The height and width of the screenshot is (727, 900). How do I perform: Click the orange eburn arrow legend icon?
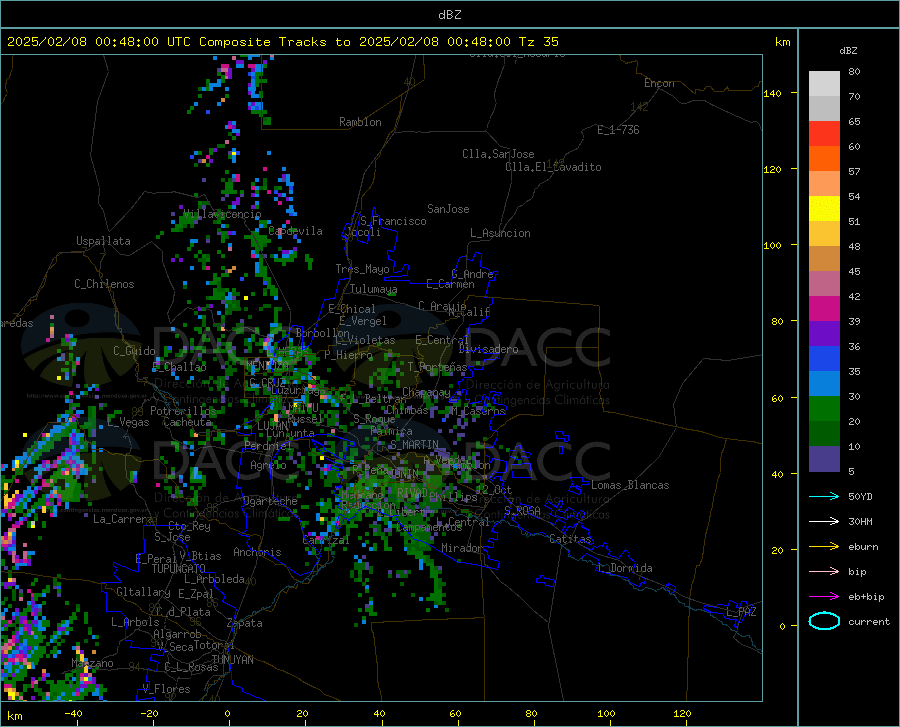[824, 546]
